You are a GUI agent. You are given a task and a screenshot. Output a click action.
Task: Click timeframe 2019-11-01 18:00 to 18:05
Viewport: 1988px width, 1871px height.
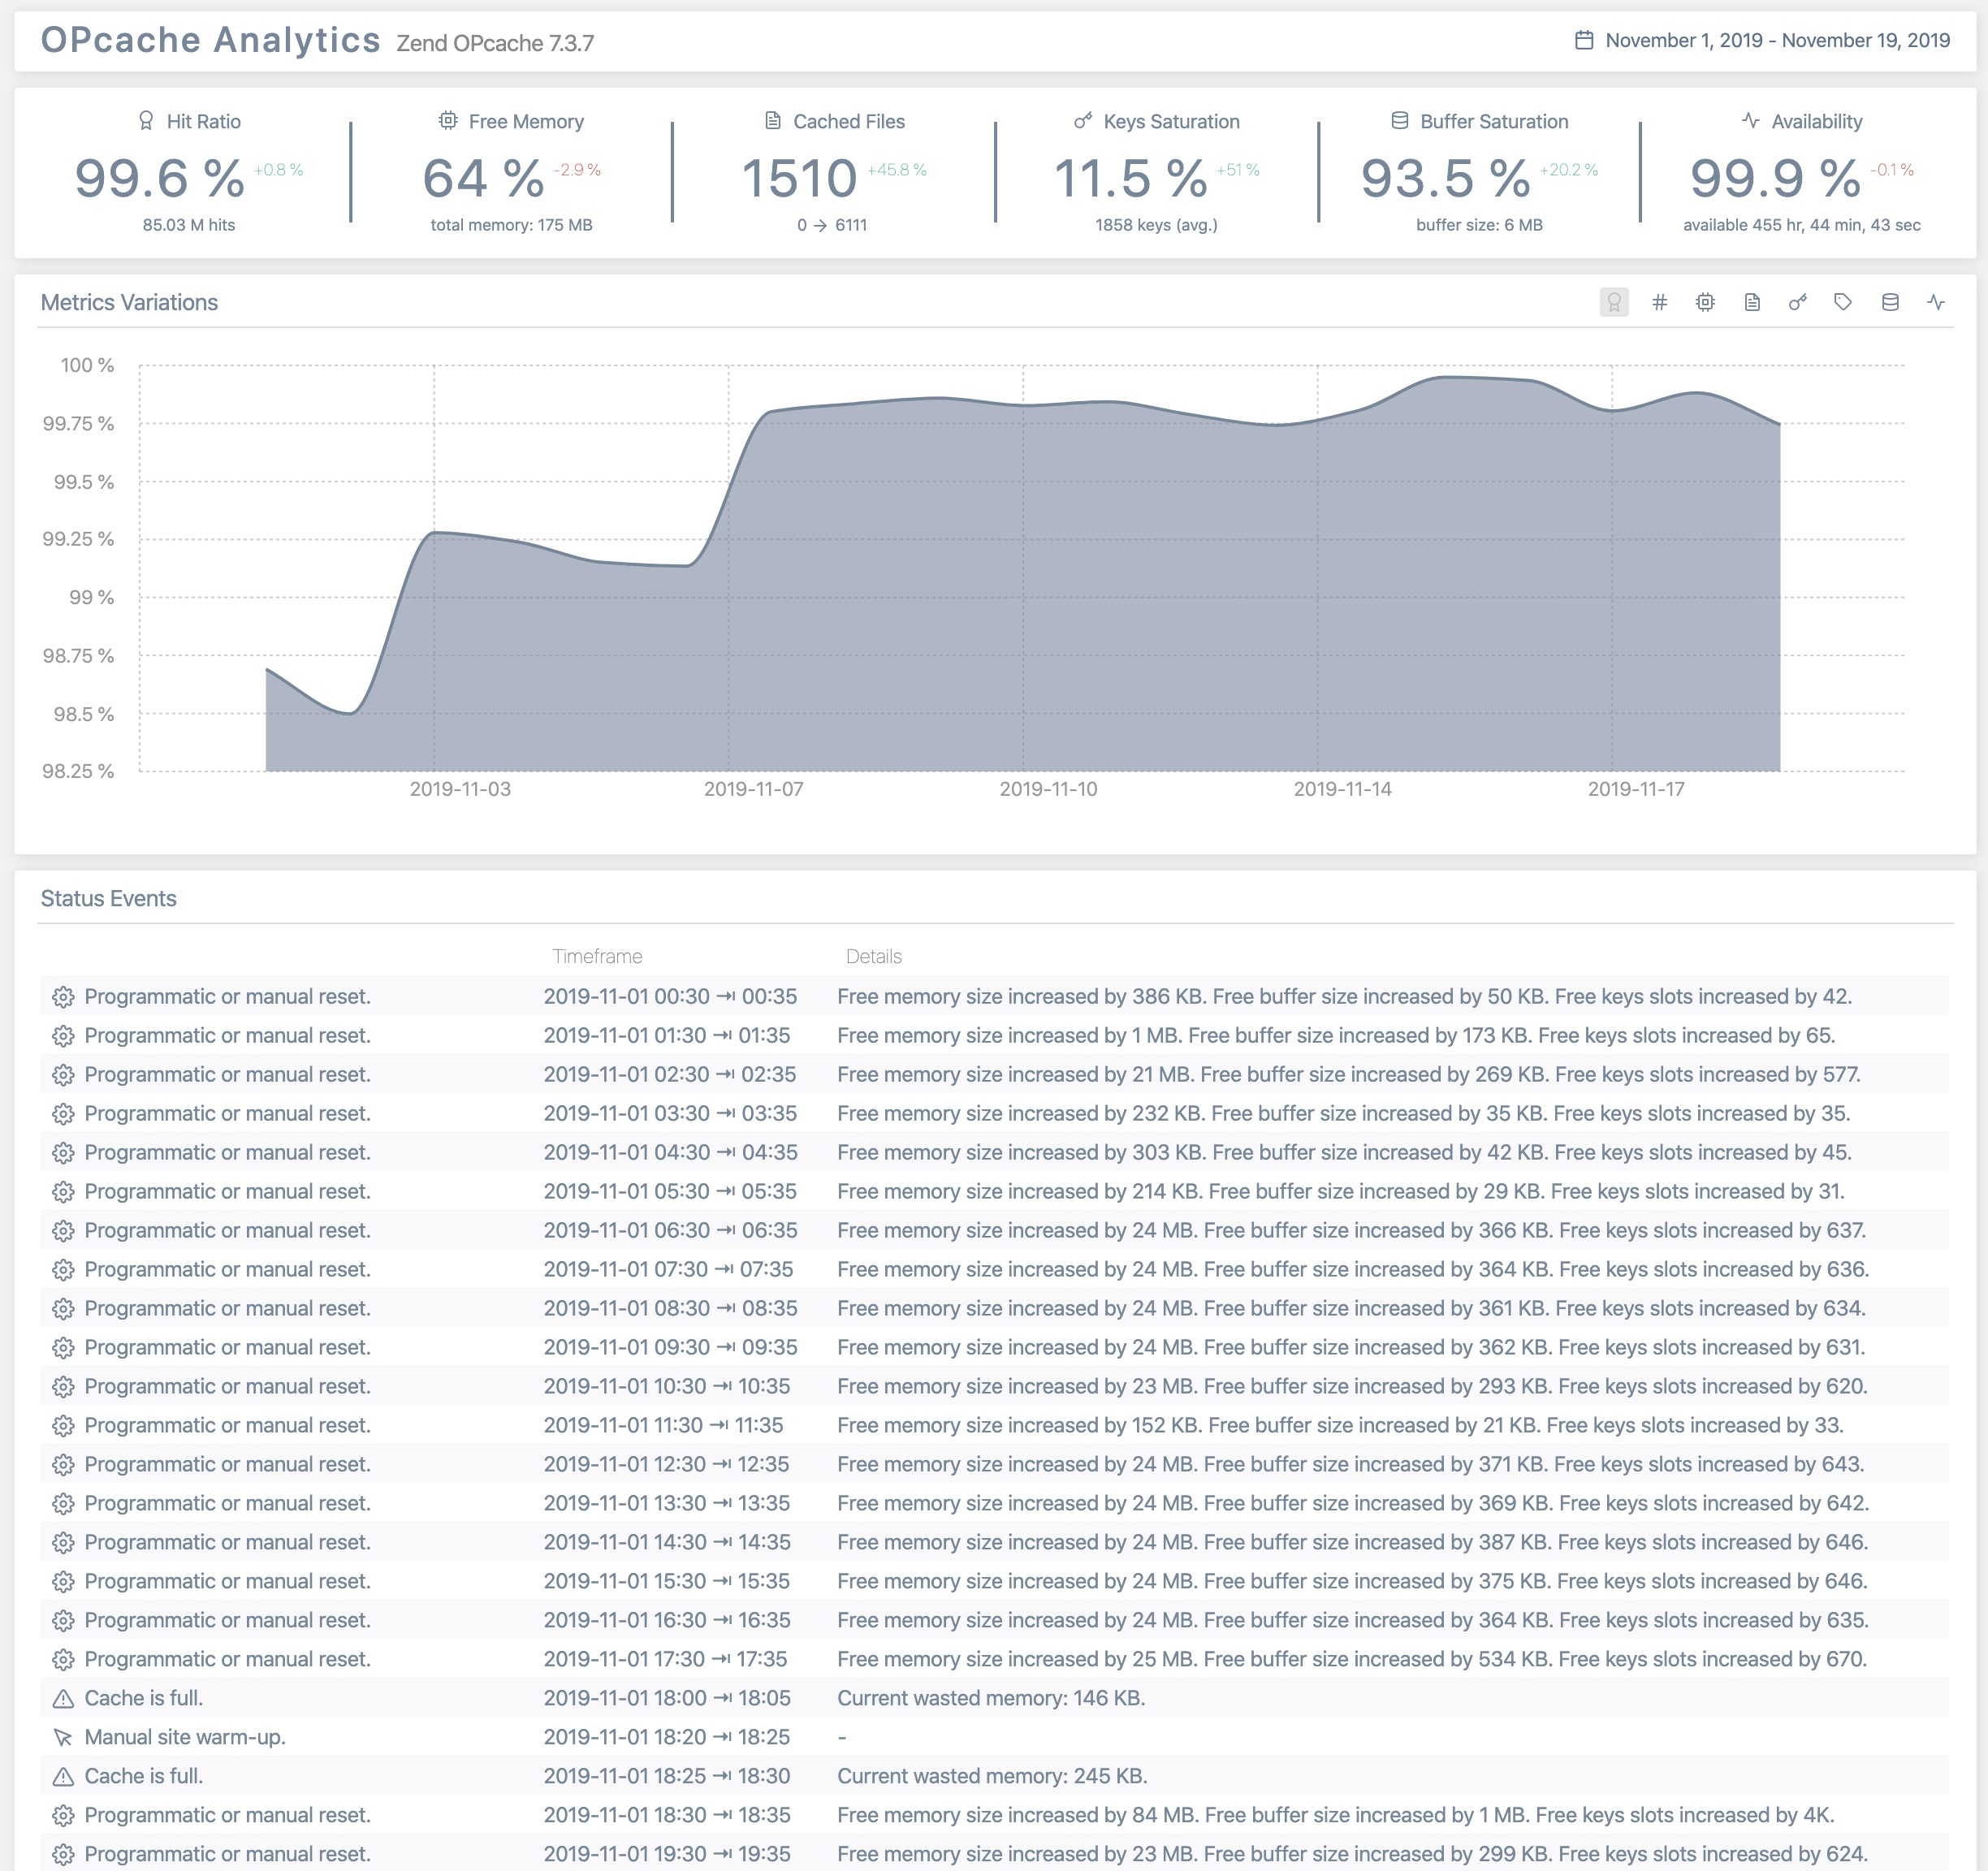pos(667,1698)
